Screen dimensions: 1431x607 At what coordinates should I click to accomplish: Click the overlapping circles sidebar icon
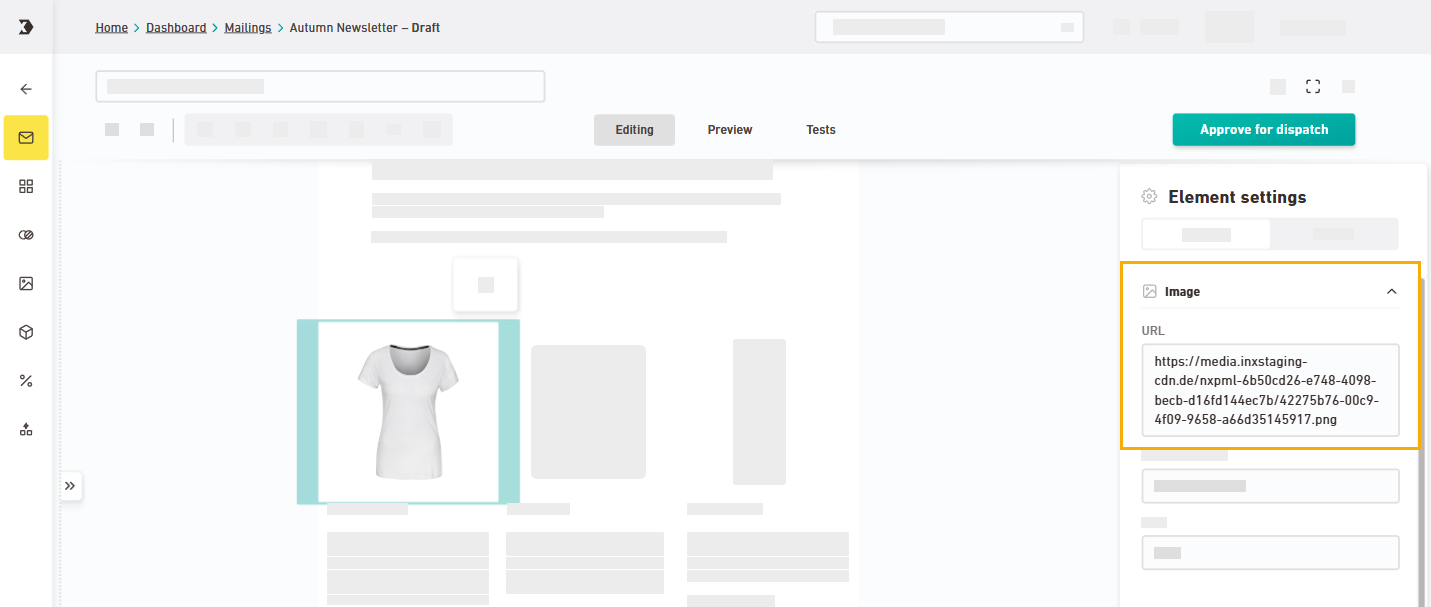pyautogui.click(x=26, y=235)
